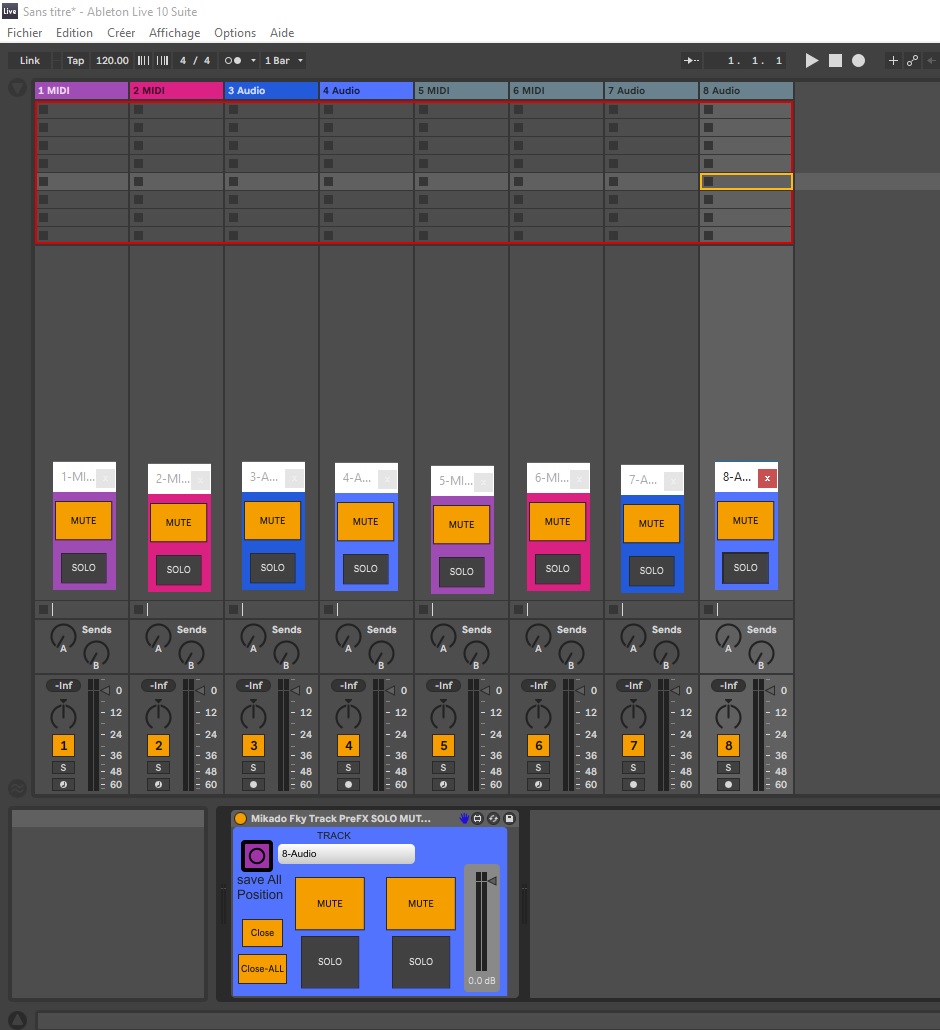Adjust the track 8 volume fader handle
The width and height of the screenshot is (940, 1030).
769,690
